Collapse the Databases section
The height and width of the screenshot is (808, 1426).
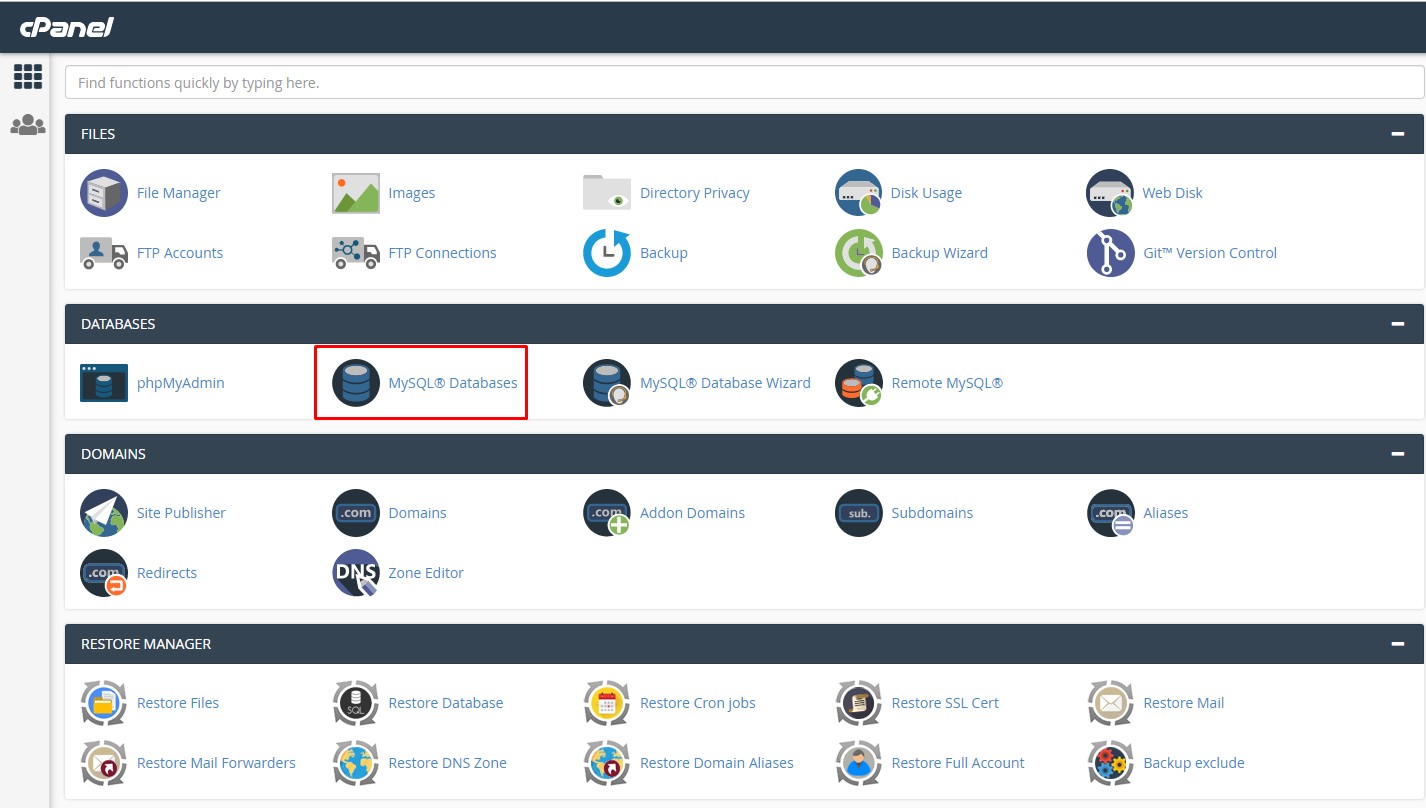click(1397, 324)
